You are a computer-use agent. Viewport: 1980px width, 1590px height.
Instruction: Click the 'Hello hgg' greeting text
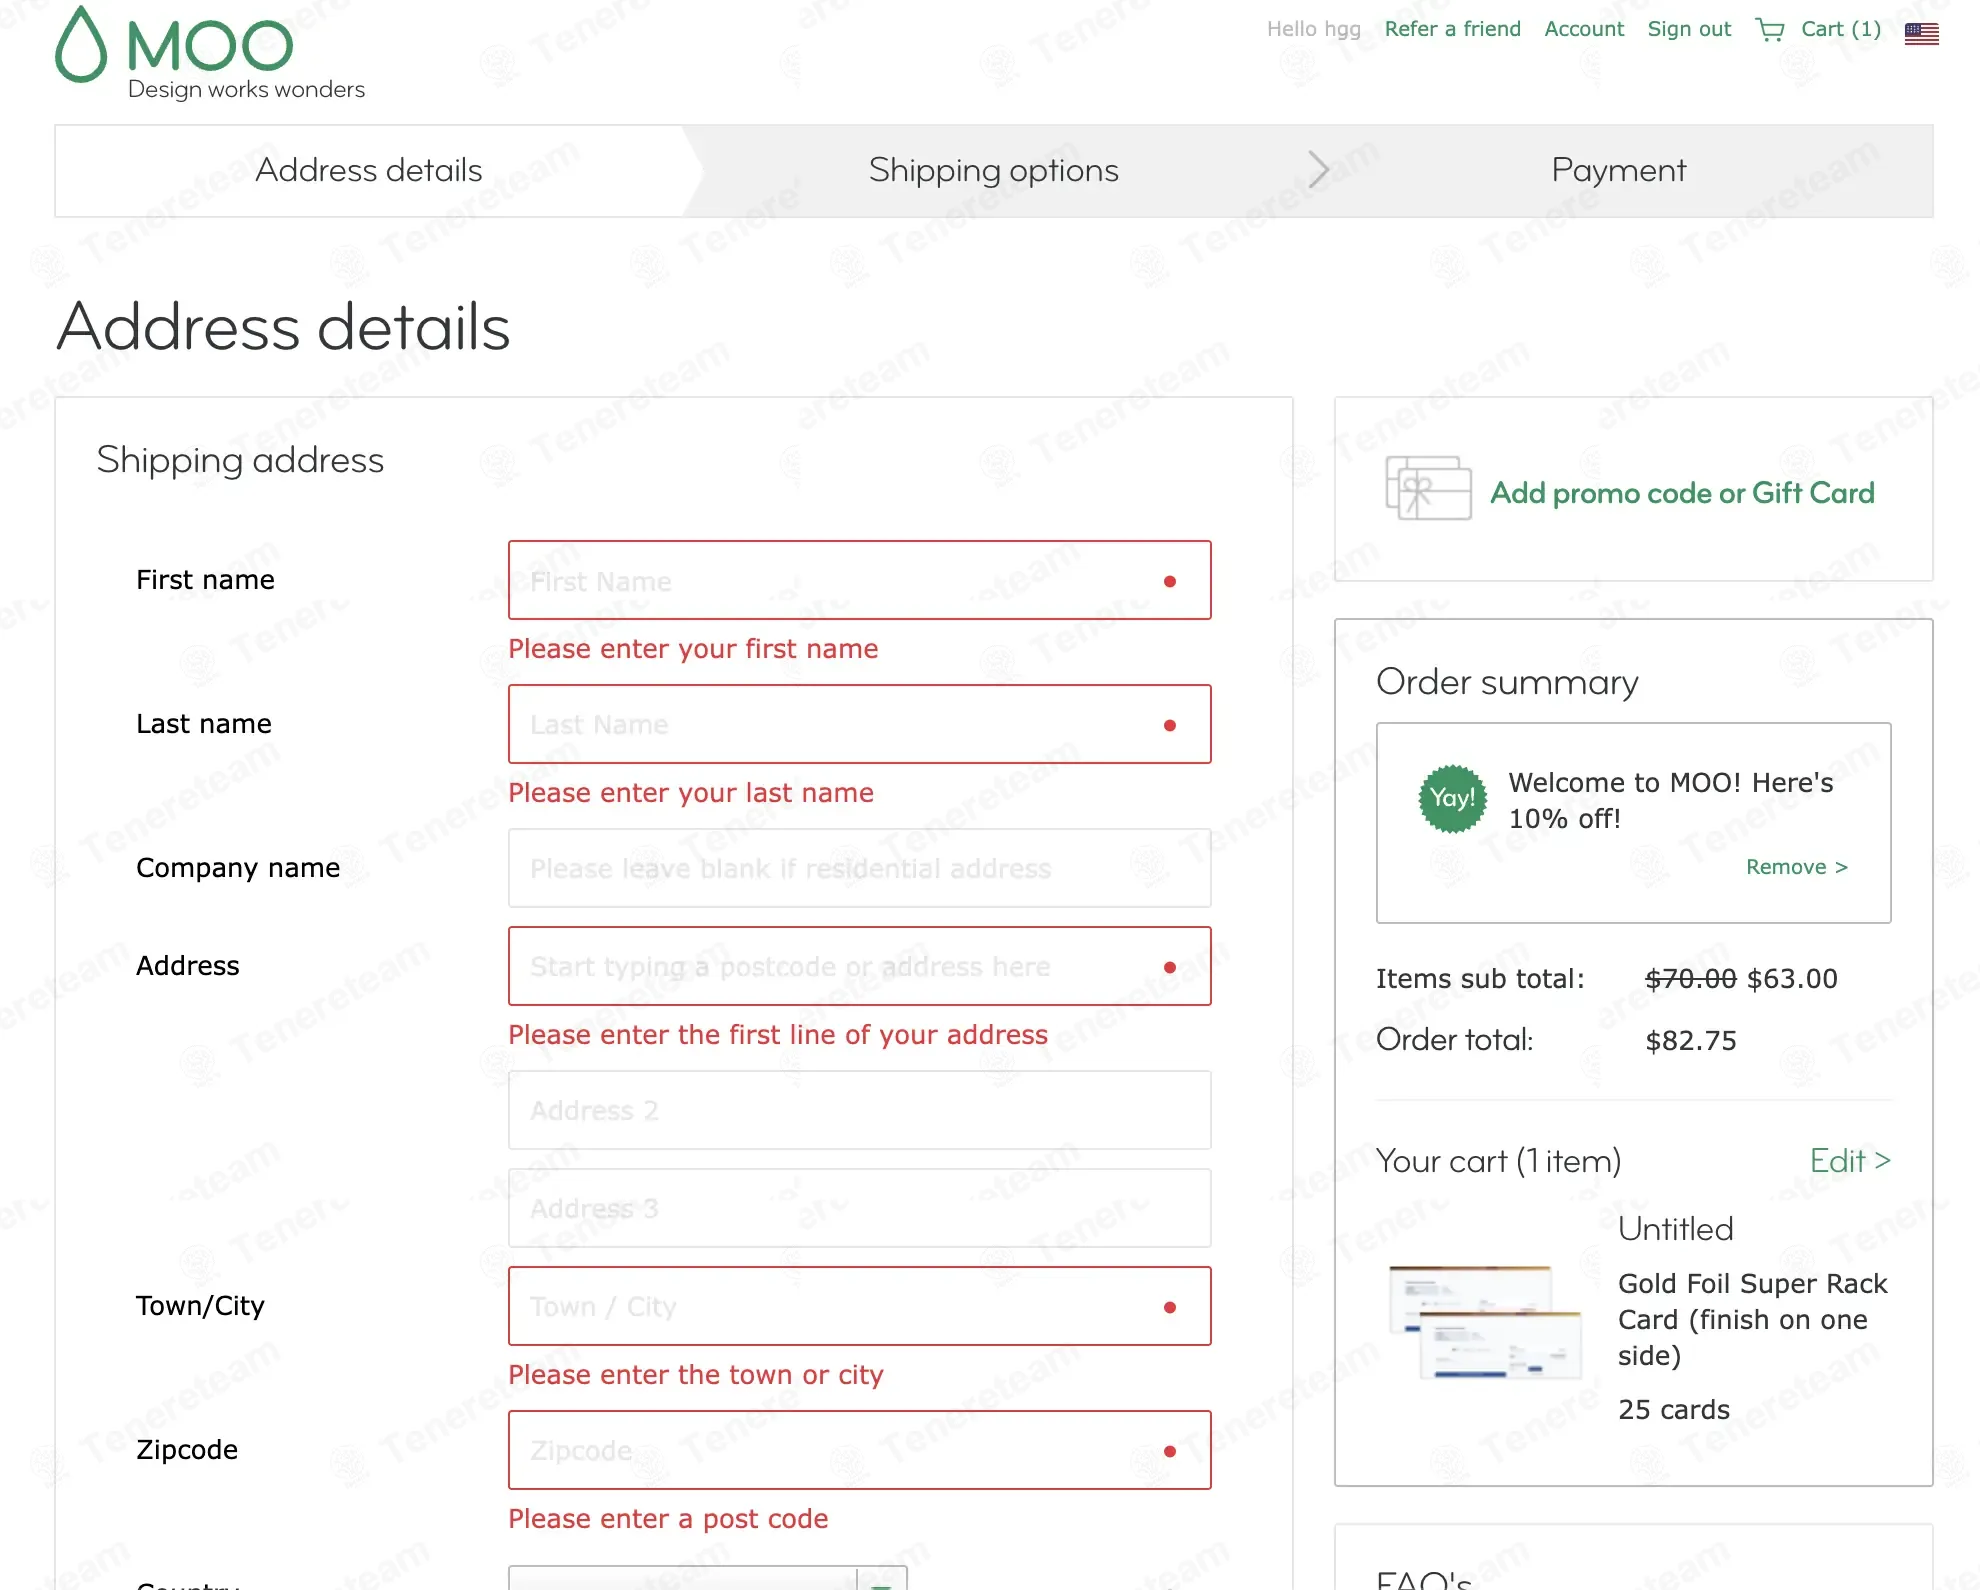pyautogui.click(x=1314, y=29)
